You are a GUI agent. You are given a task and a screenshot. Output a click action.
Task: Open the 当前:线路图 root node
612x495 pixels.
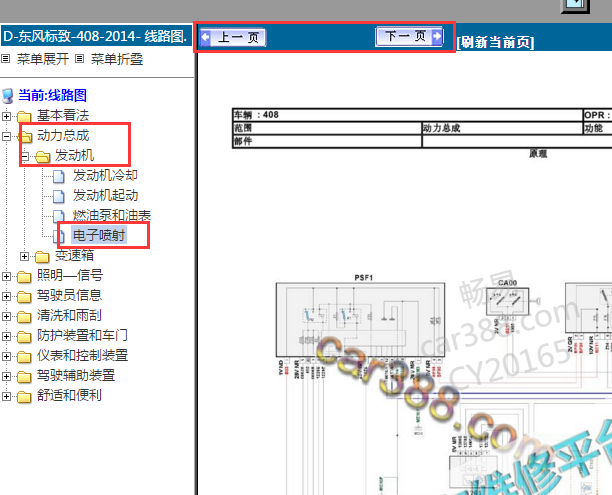point(52,95)
